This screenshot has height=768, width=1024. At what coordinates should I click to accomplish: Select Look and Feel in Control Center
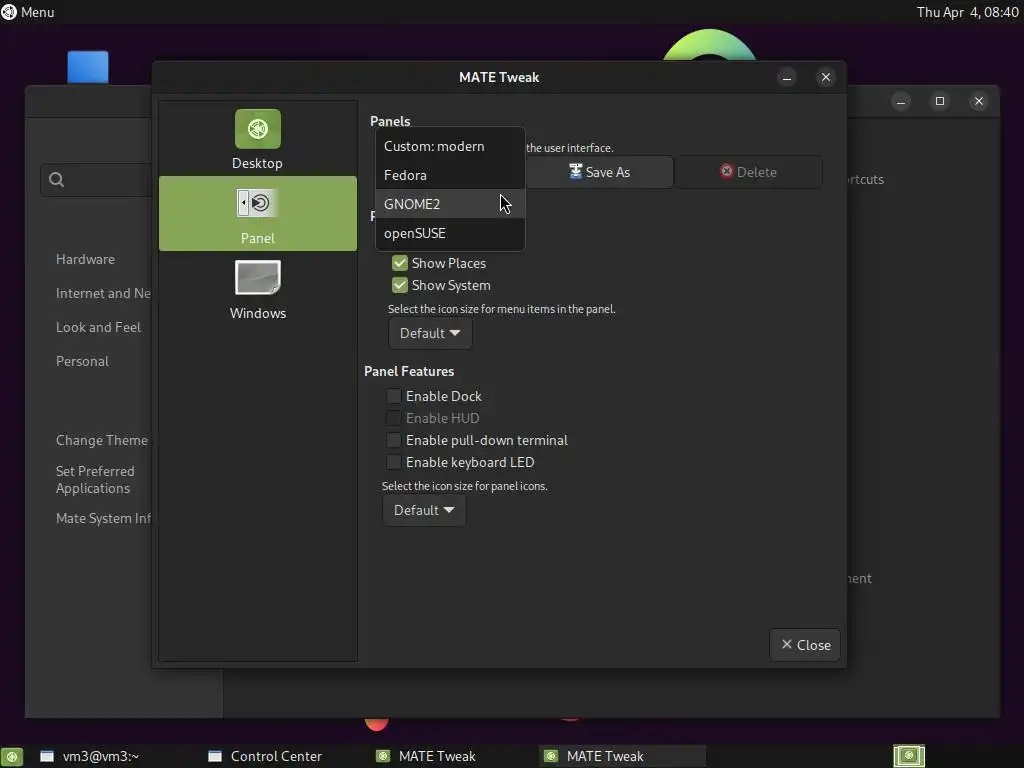(99, 327)
